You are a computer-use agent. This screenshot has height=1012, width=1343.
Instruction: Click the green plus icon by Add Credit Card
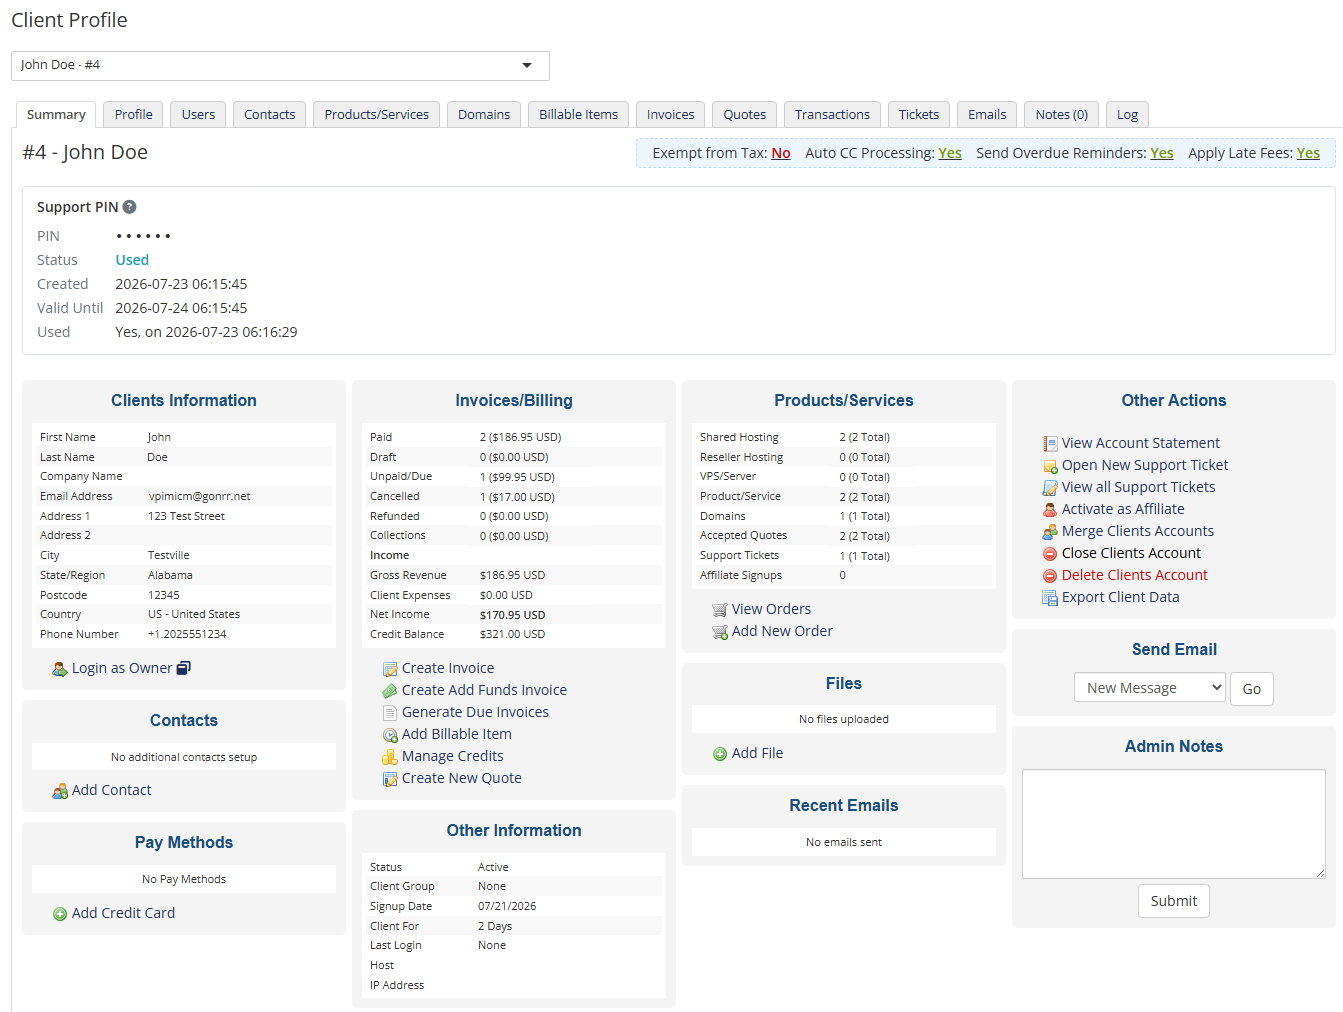click(x=60, y=914)
